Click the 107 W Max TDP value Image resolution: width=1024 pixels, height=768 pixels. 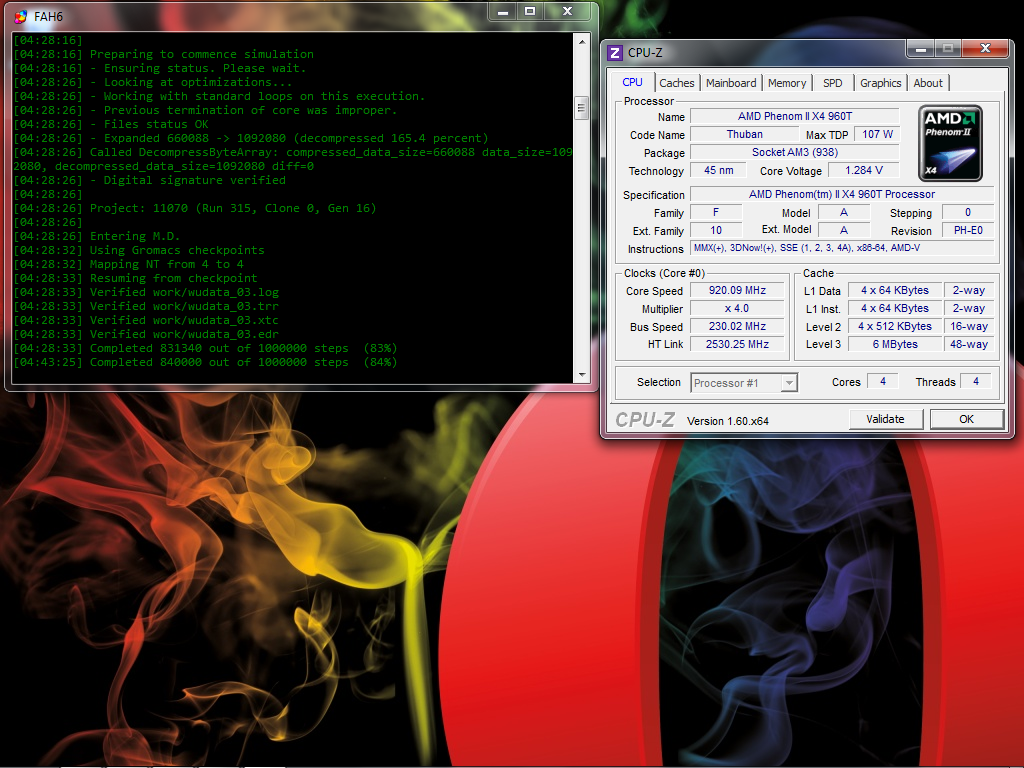[x=877, y=135]
